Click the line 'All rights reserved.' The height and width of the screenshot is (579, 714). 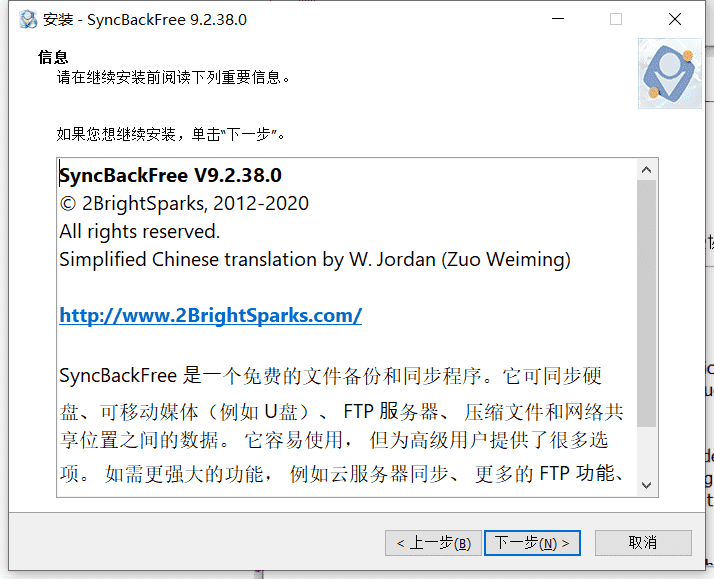[x=139, y=231]
